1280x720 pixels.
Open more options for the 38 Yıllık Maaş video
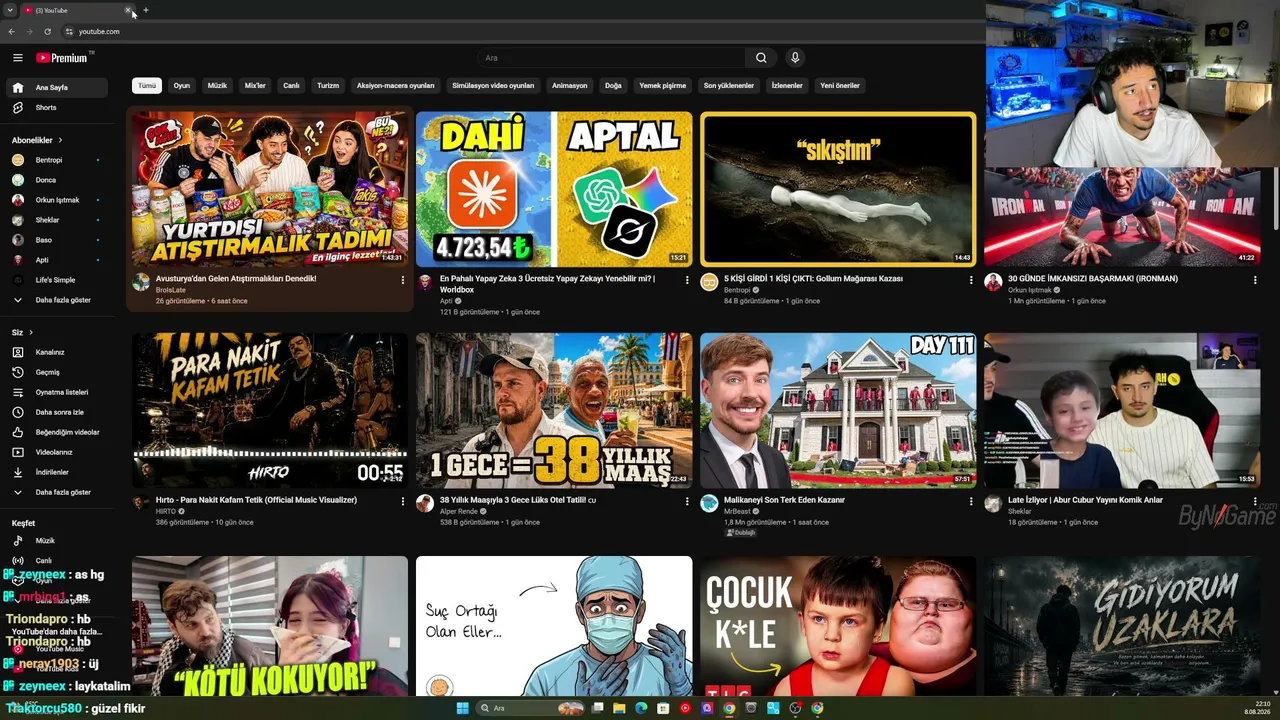point(687,501)
